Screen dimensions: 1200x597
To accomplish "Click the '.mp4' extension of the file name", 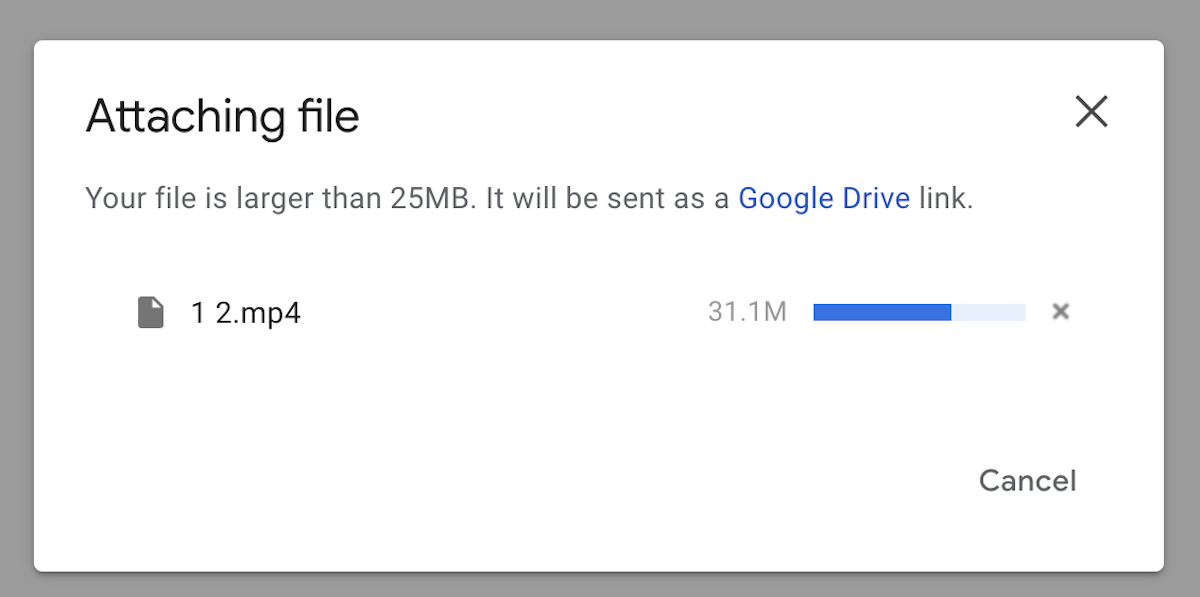I will coord(267,314).
